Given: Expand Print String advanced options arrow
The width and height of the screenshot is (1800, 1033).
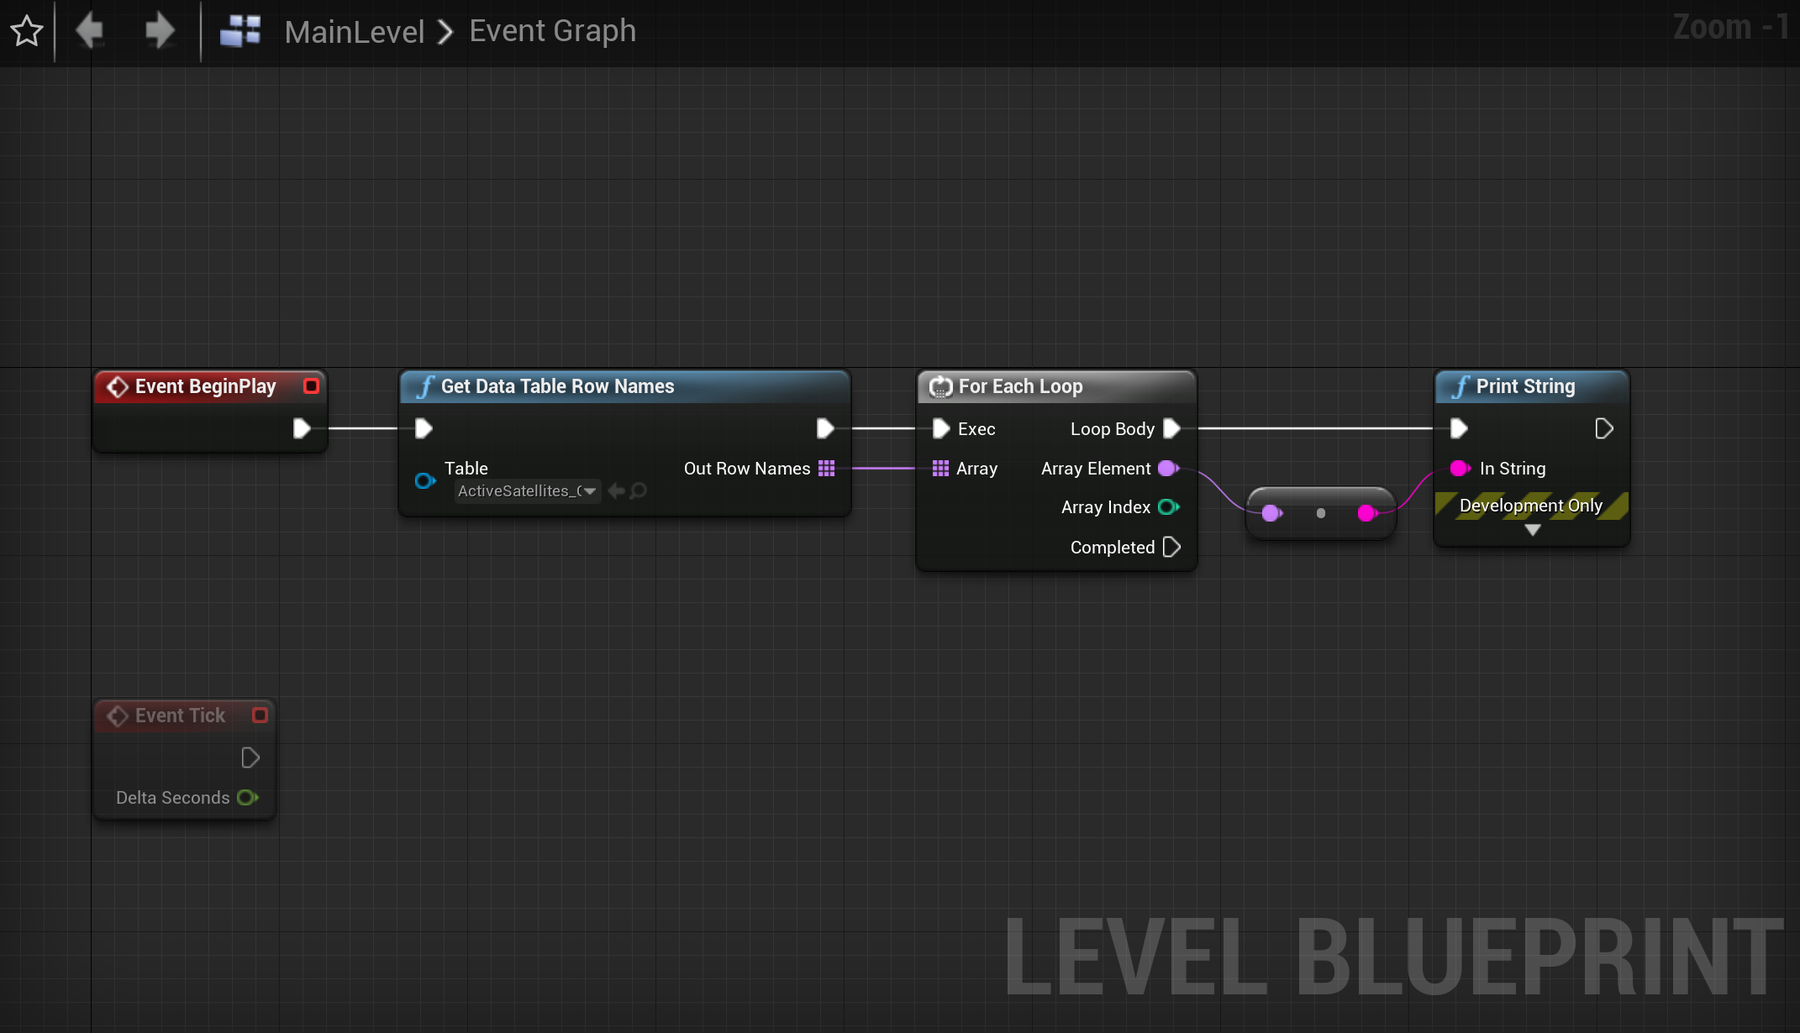Looking at the screenshot, I should pyautogui.click(x=1532, y=530).
